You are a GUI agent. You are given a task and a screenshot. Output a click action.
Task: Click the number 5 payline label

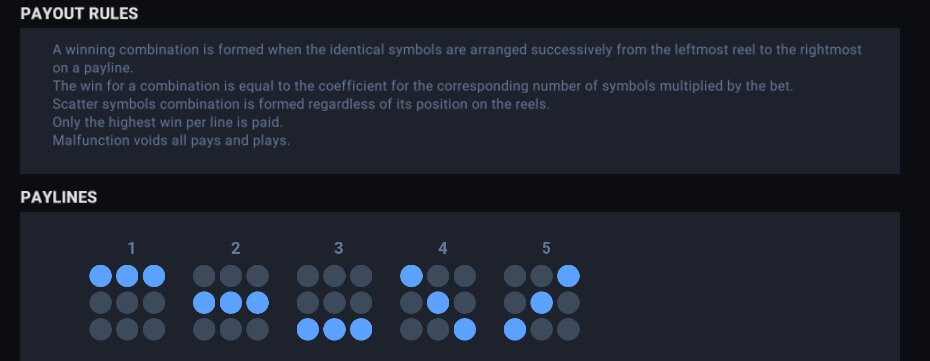[546, 248]
